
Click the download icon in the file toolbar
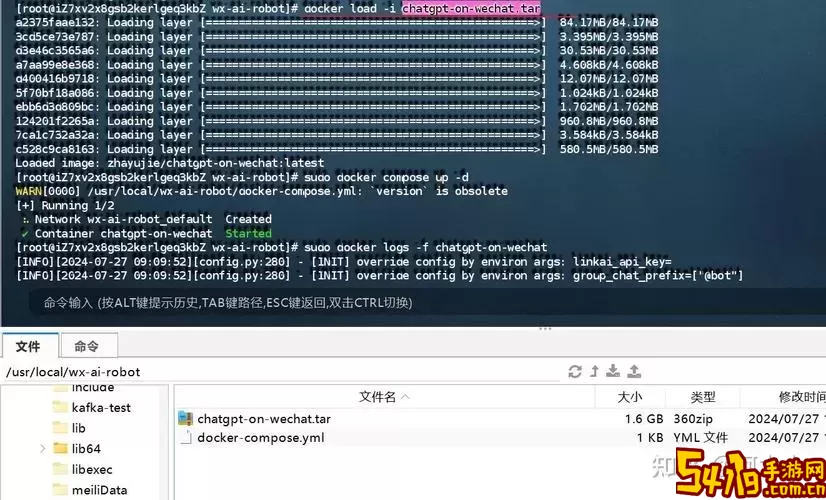[613, 371]
